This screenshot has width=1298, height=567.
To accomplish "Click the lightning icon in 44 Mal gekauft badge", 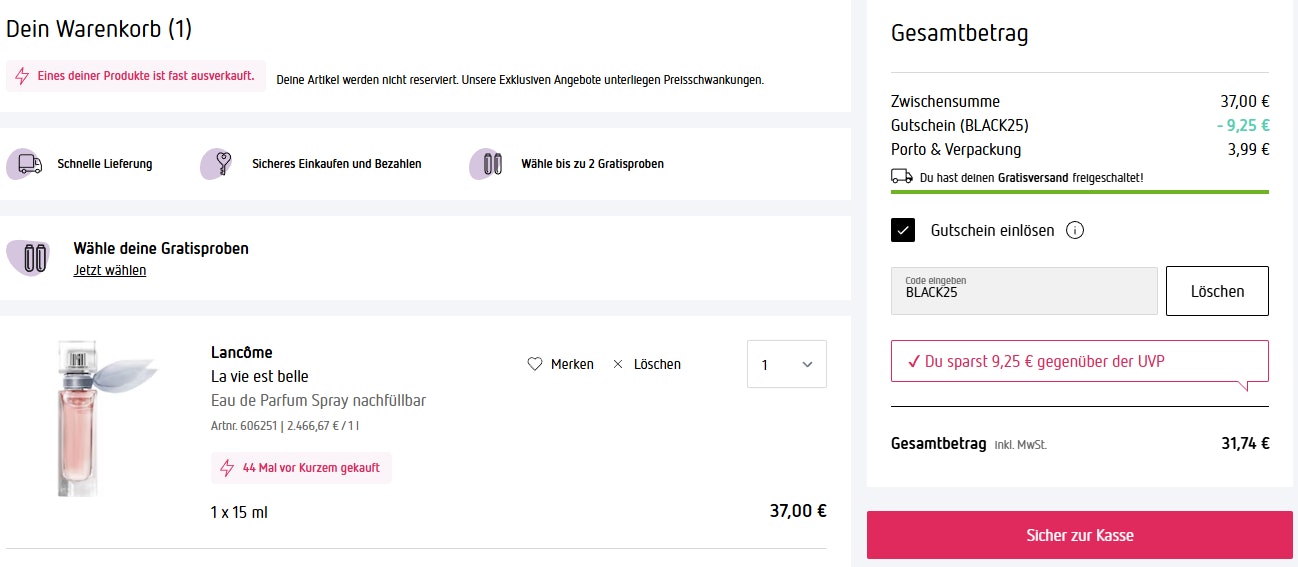I will pos(227,468).
